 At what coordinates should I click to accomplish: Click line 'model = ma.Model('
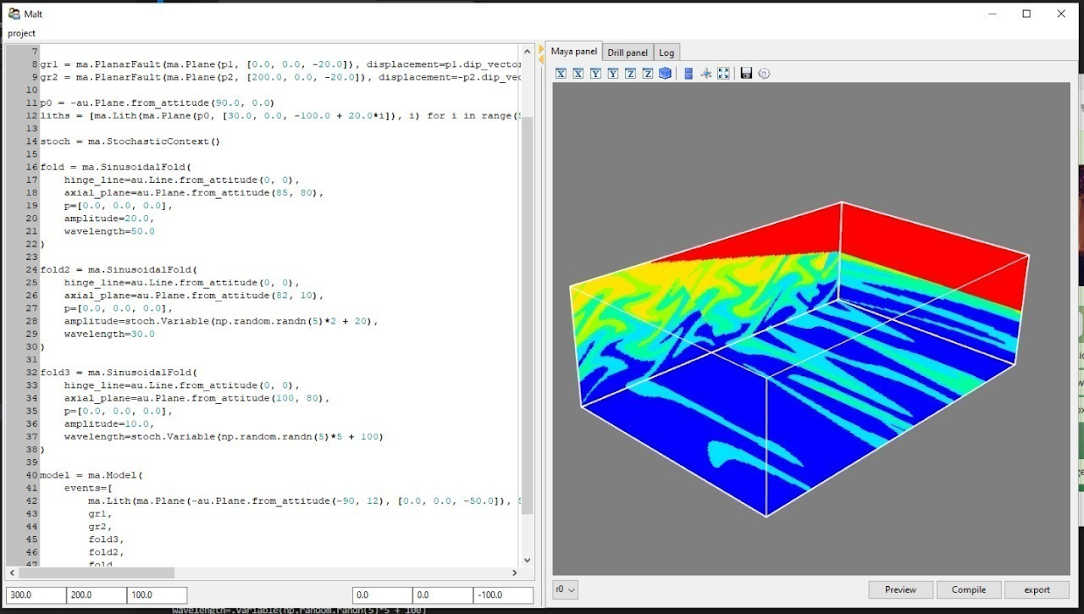(91, 475)
